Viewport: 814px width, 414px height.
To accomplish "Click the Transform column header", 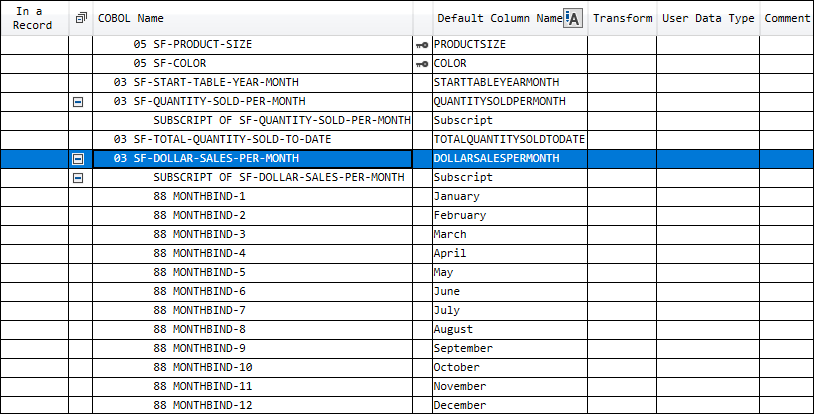I will (622, 18).
